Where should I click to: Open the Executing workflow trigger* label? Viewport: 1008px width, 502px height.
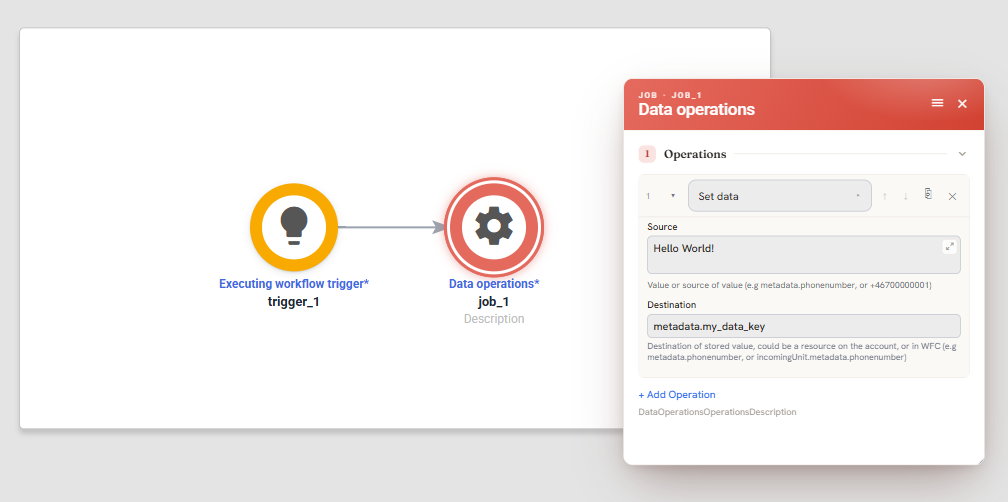[294, 283]
